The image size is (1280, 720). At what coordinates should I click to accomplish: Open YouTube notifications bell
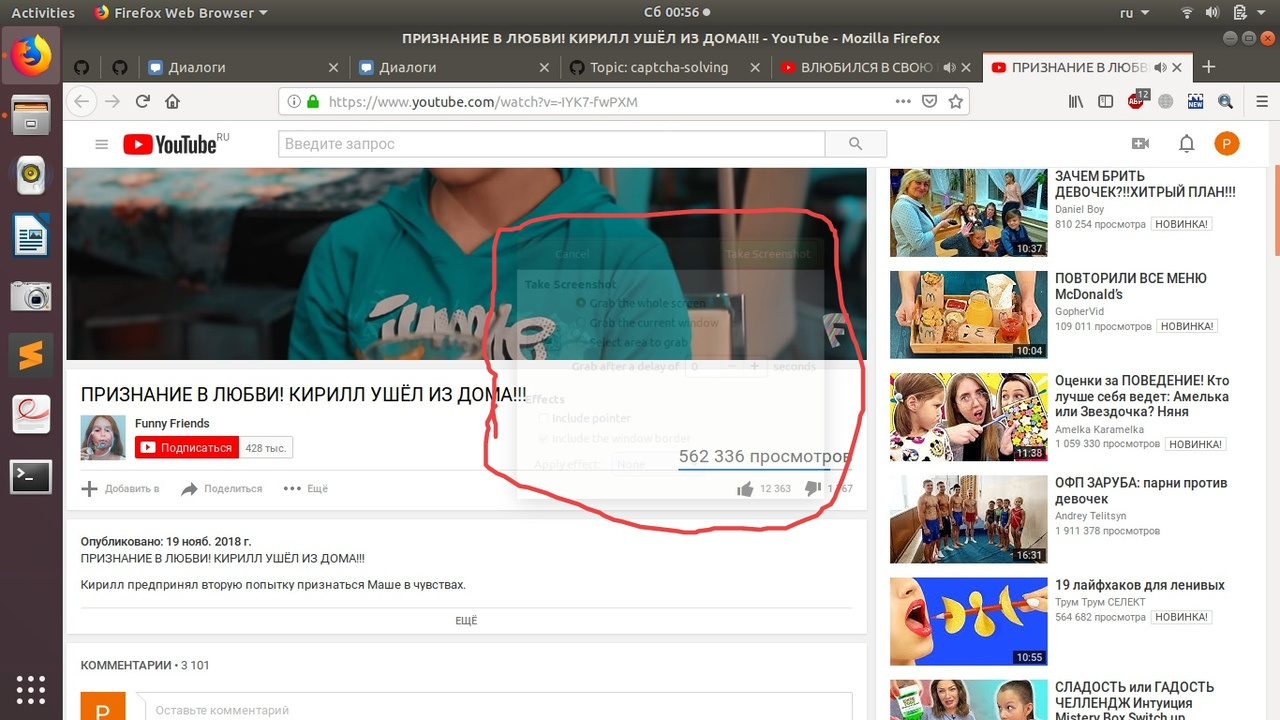[1186, 144]
